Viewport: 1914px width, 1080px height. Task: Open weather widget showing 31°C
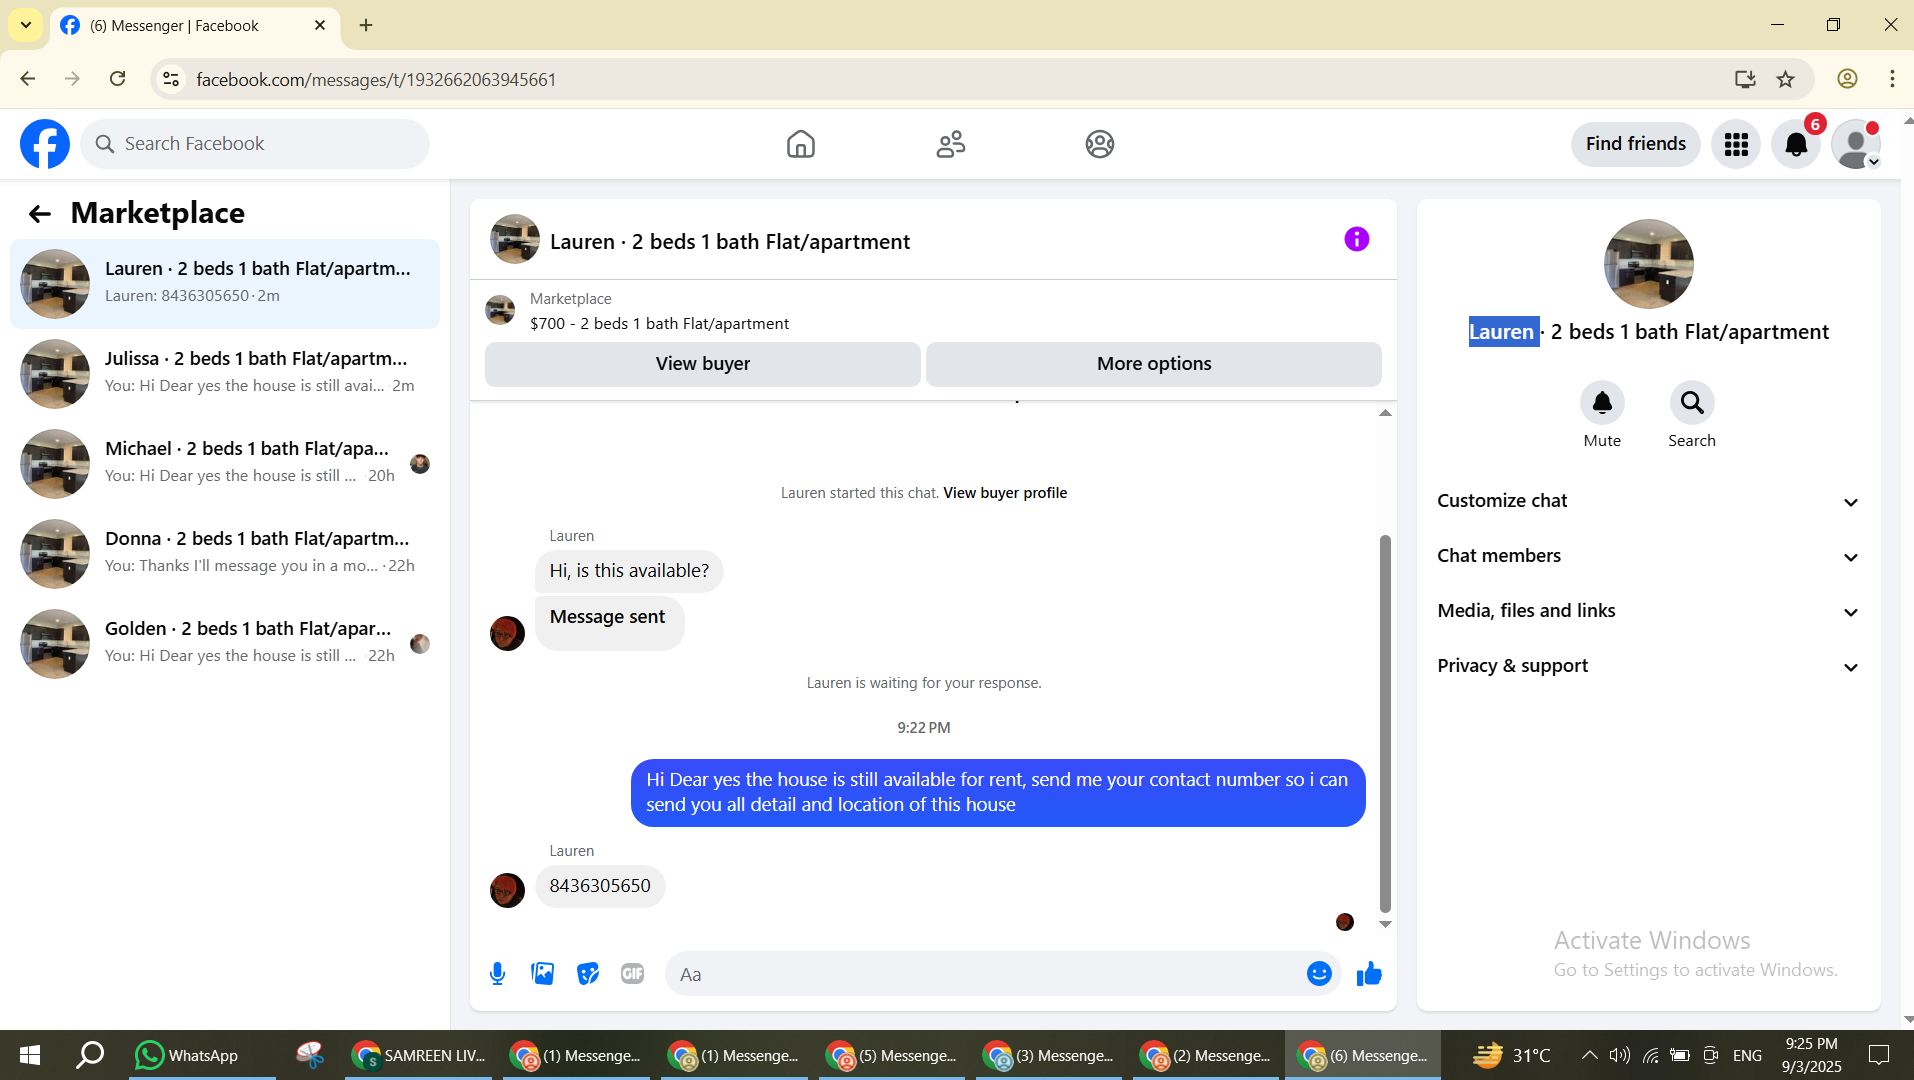coord(1512,1055)
